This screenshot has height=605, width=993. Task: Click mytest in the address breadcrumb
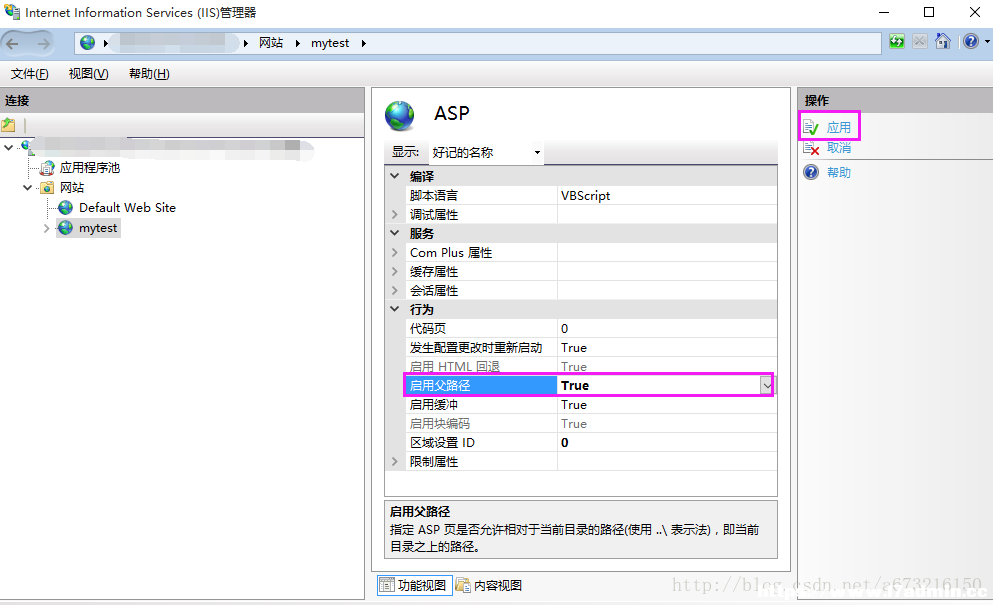[330, 43]
